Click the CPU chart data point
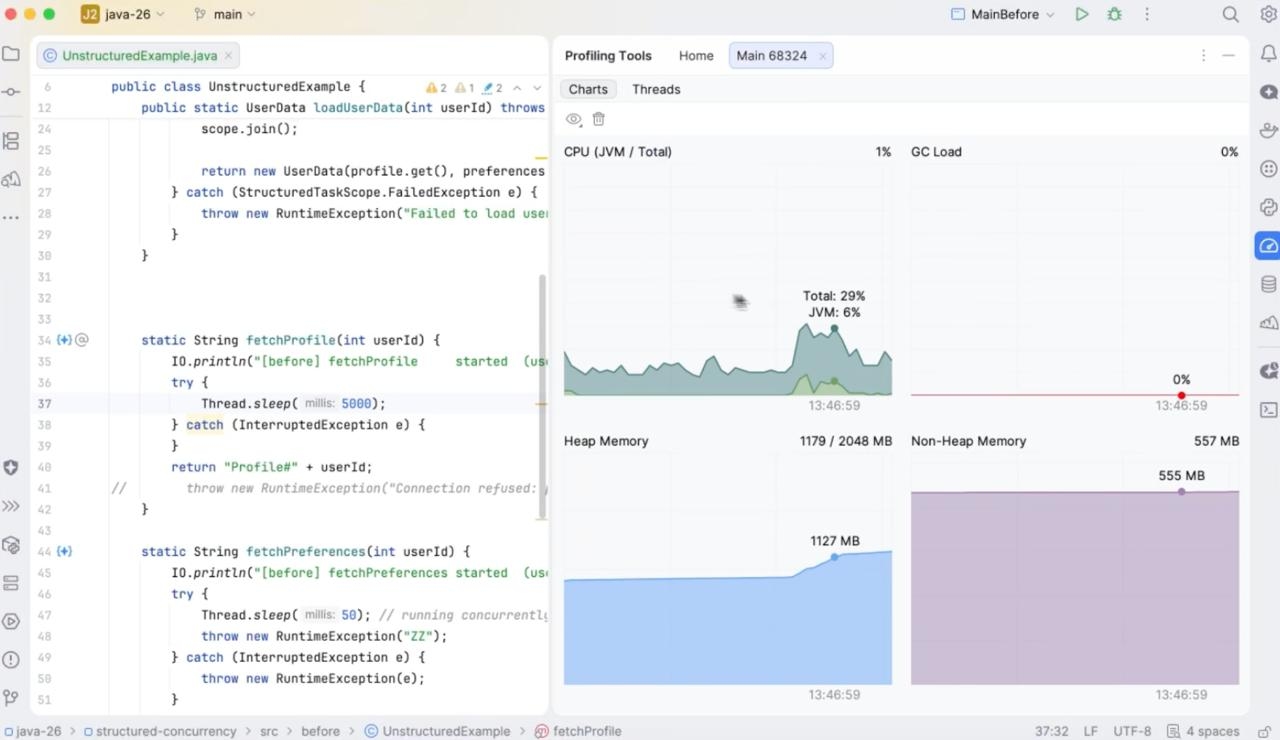1280x740 pixels. [x=834, y=329]
